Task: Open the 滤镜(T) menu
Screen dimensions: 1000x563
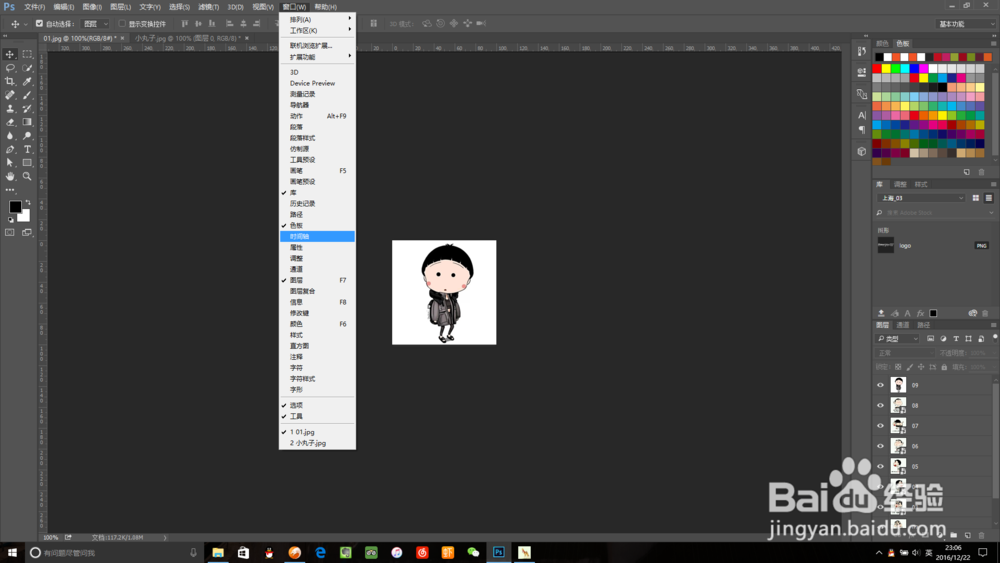Action: (209, 7)
